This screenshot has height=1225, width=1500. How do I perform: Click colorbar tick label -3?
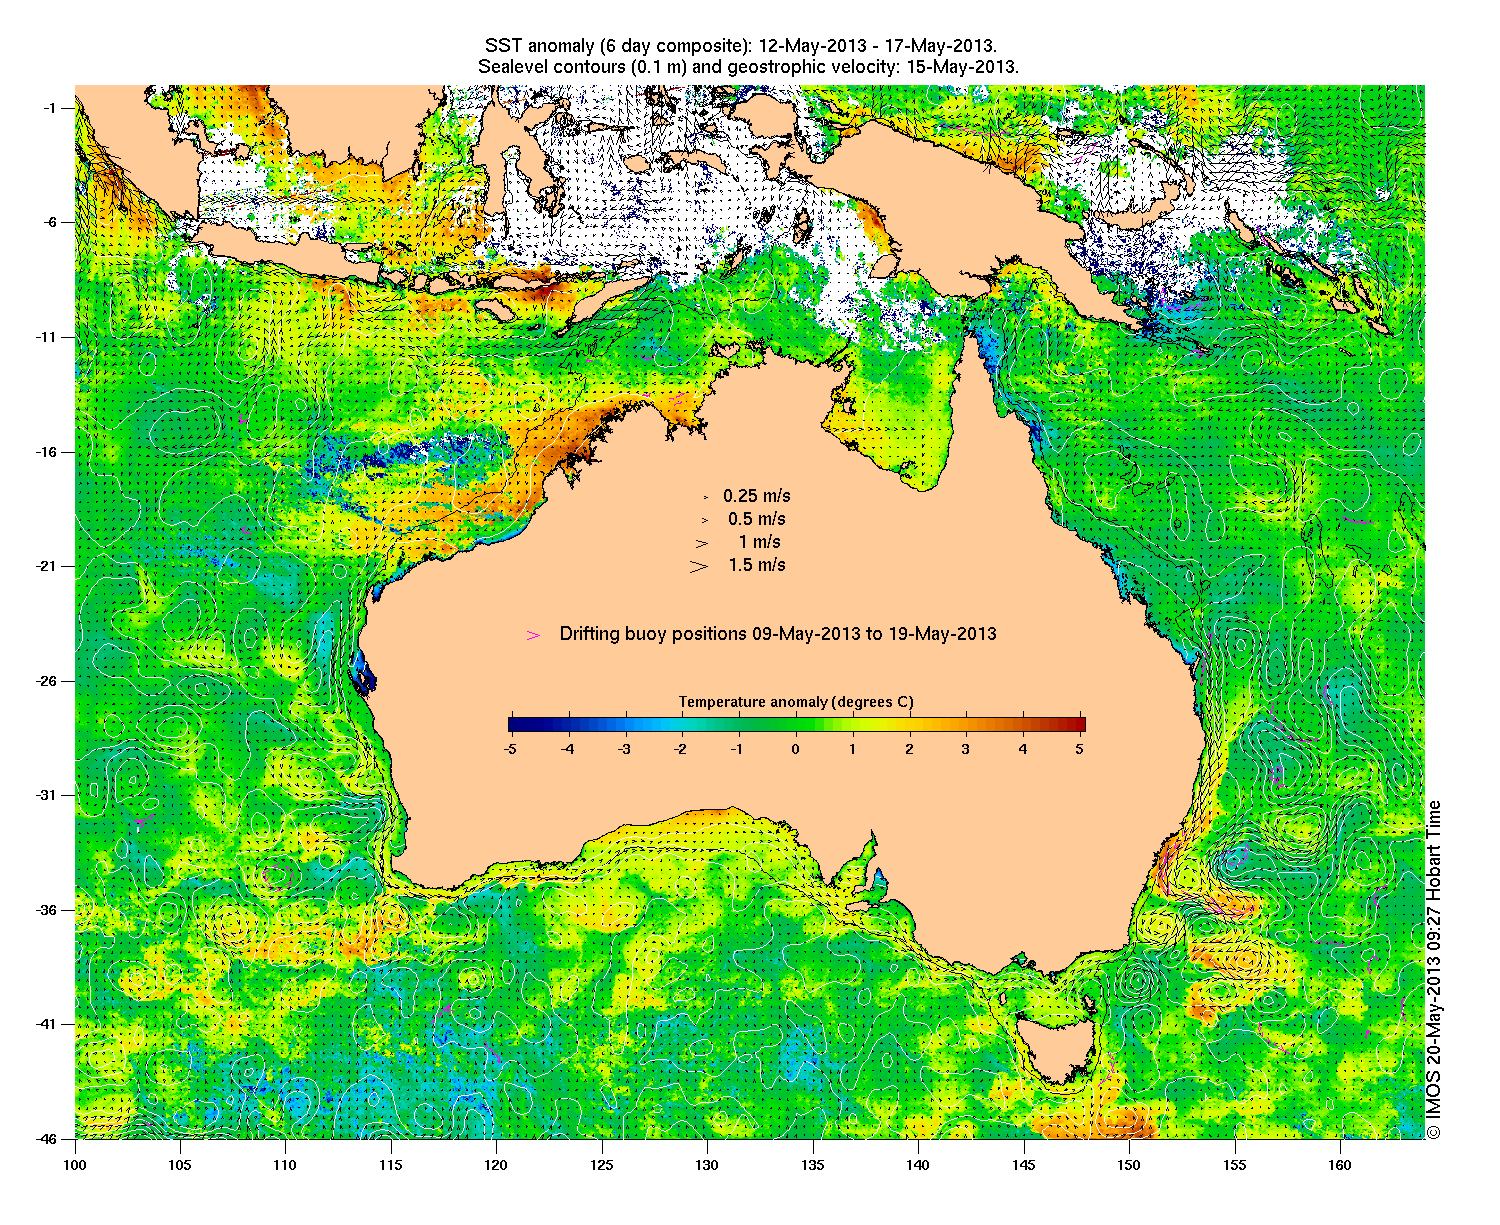tap(623, 748)
